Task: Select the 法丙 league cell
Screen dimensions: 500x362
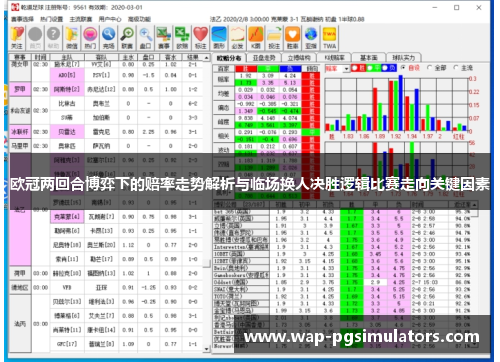Action: pyautogui.click(x=20, y=323)
